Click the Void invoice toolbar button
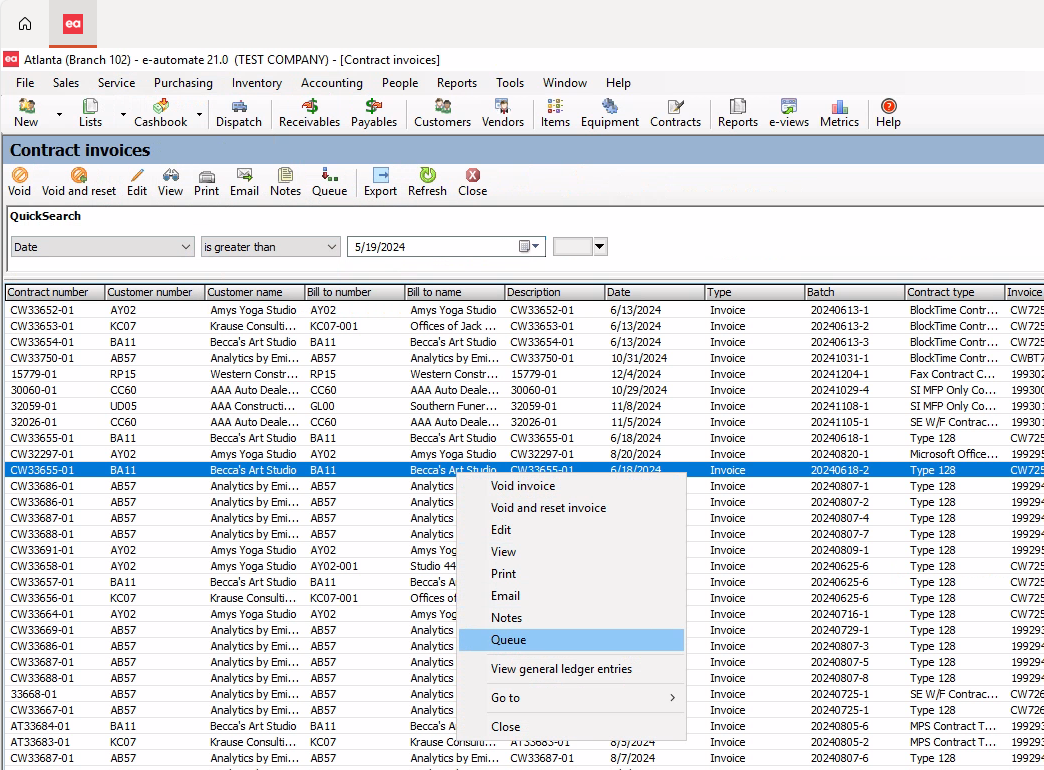The height and width of the screenshot is (770, 1044). pos(19,182)
